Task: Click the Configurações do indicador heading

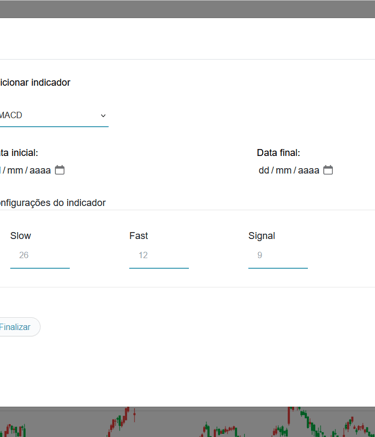Action: click(52, 203)
